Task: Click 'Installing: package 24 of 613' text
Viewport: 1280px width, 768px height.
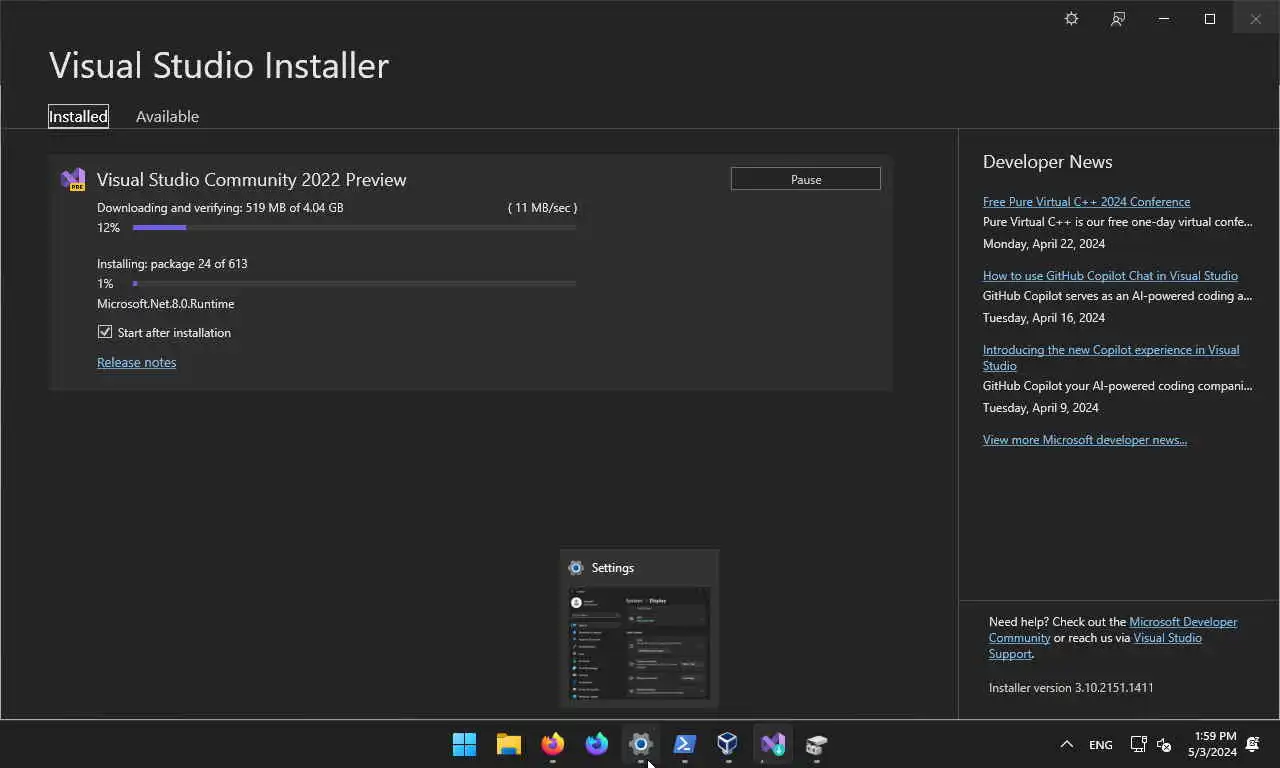Action: (172, 264)
